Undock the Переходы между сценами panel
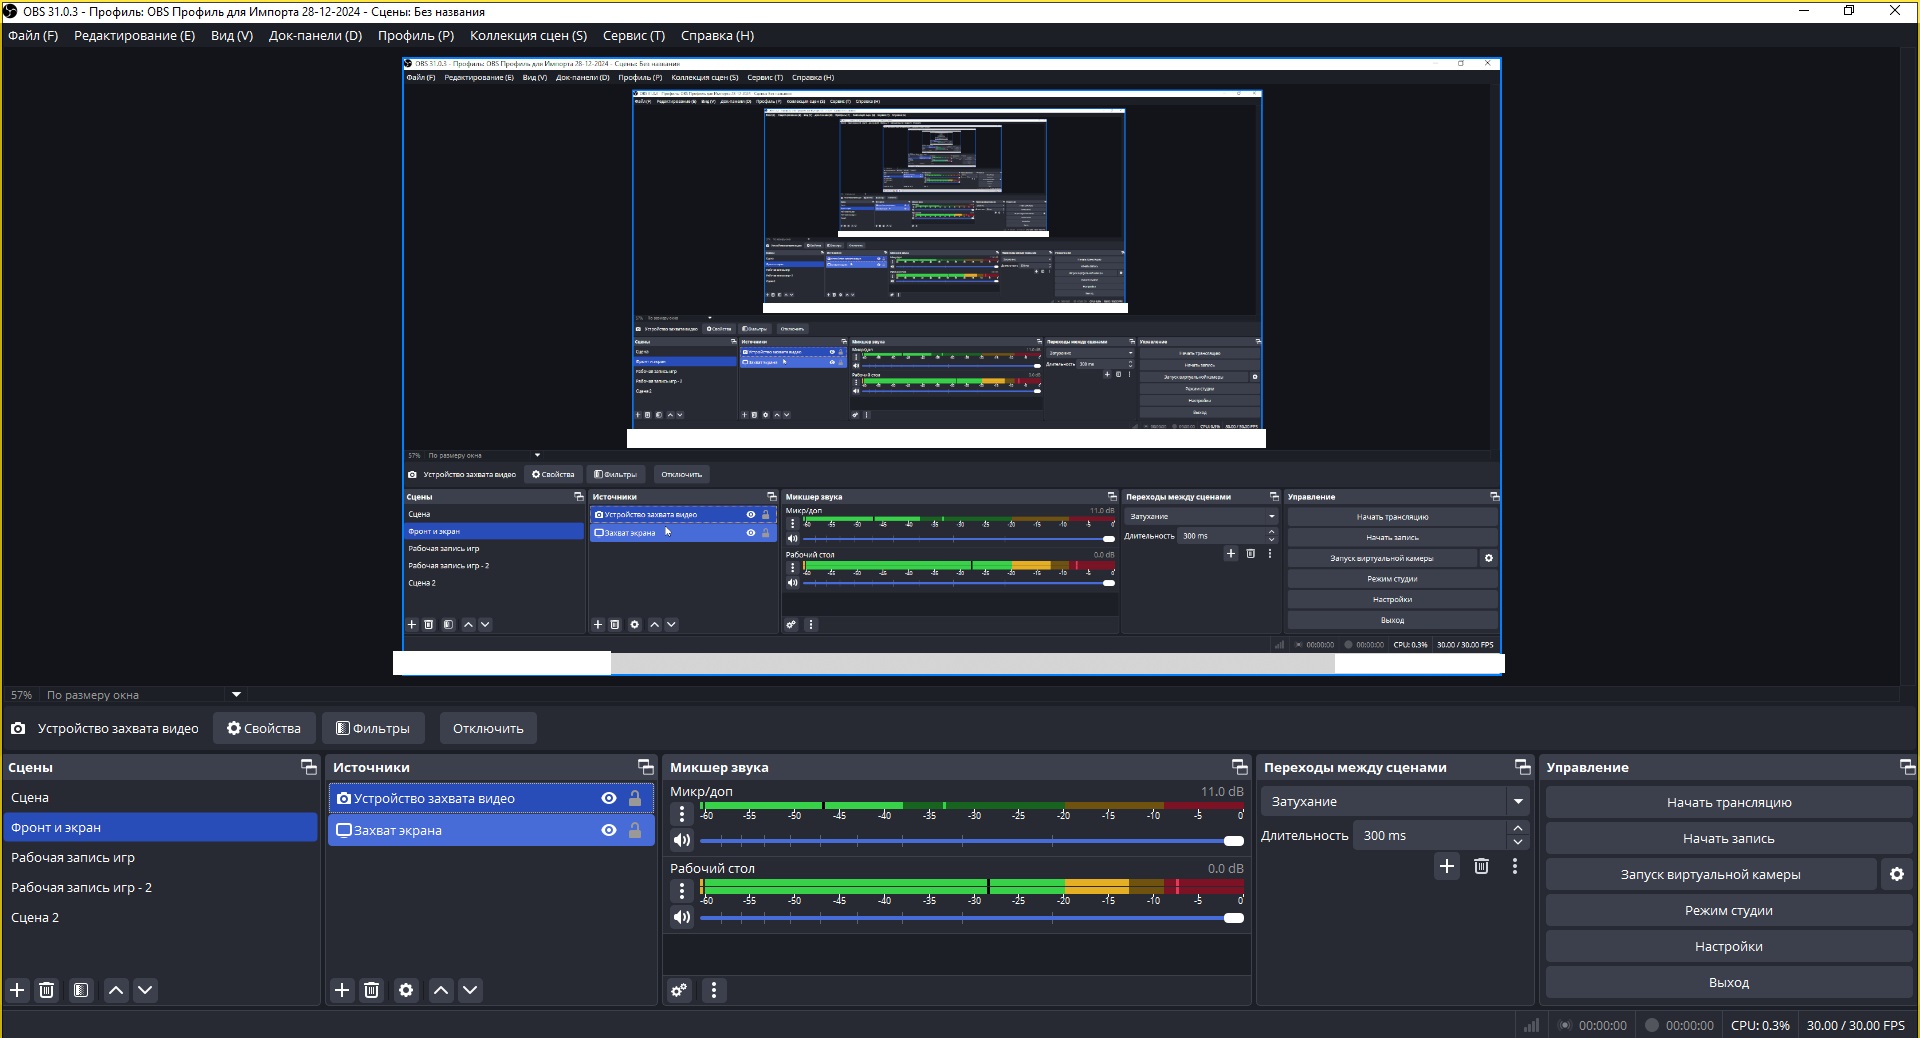This screenshot has width=1920, height=1038. click(1523, 767)
